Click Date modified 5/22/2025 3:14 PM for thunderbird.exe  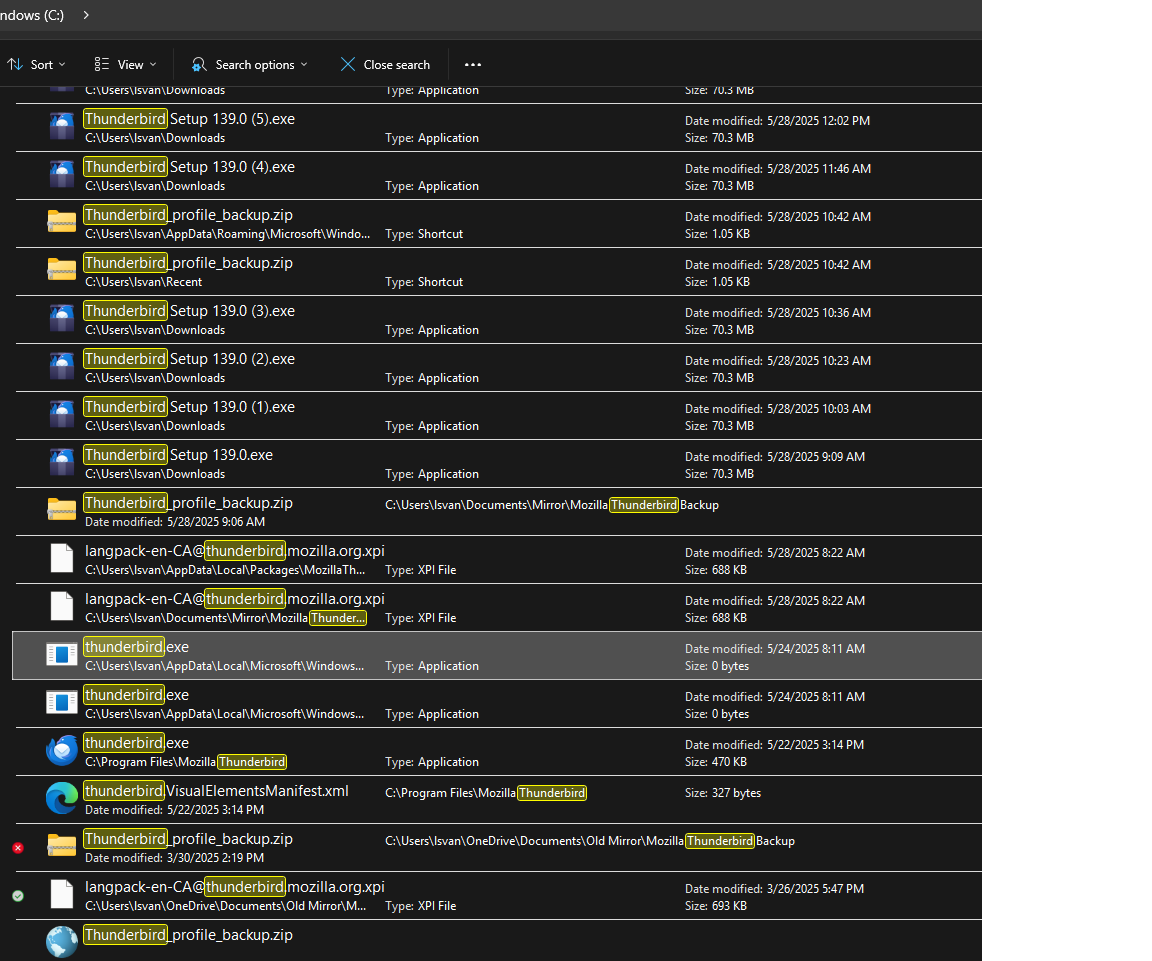tap(774, 744)
